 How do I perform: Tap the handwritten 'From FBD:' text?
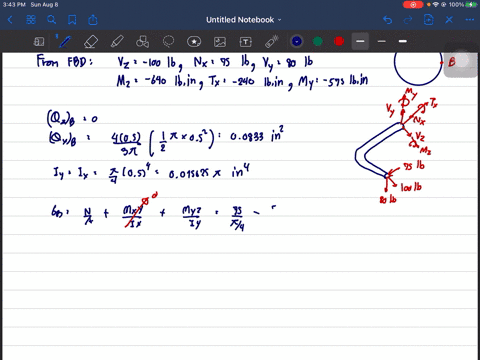(x=64, y=61)
